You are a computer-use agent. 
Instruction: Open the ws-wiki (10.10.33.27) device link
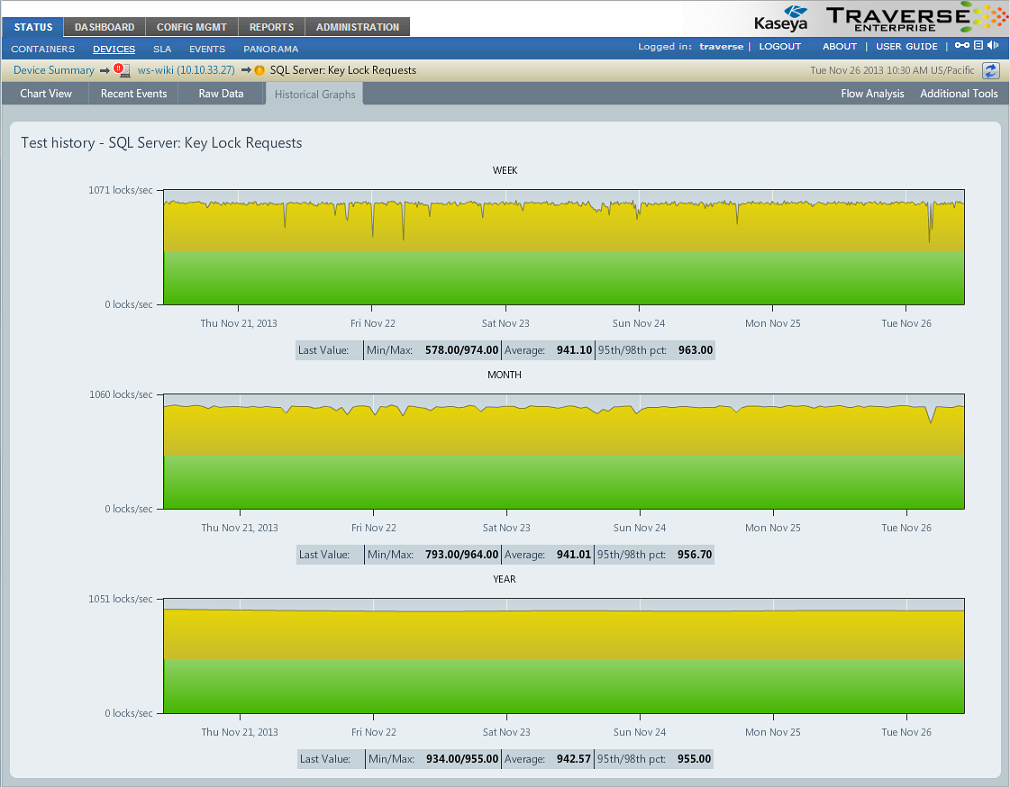186,70
